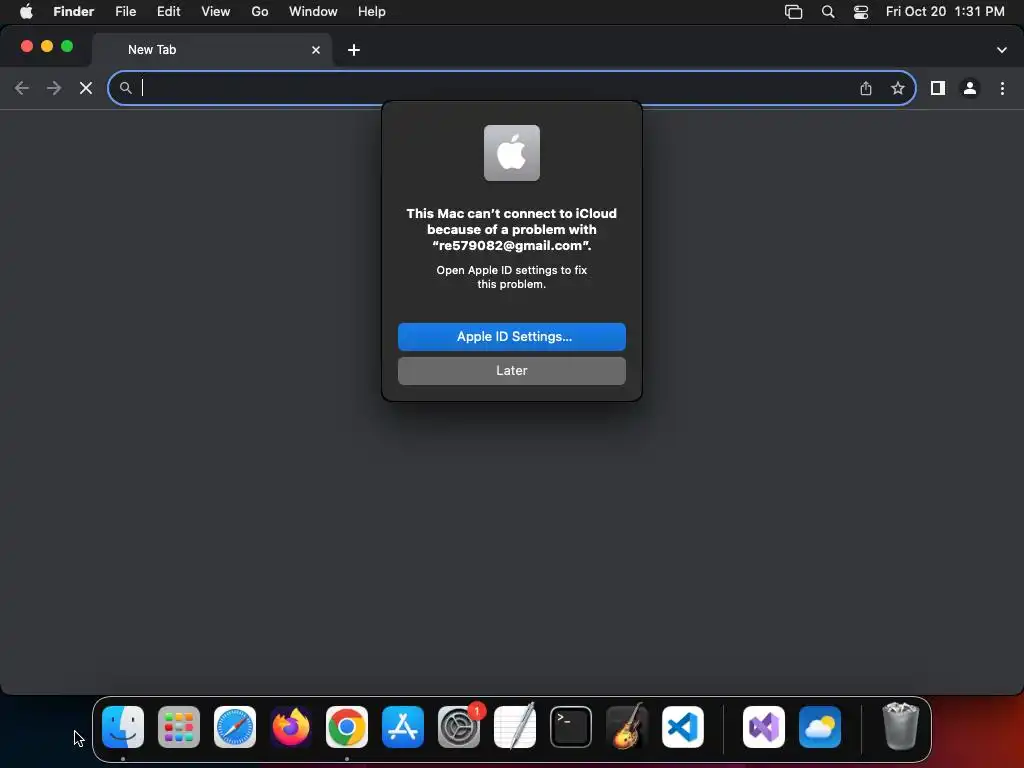This screenshot has height=768, width=1024.
Task: Open the Window menu
Action: click(313, 12)
